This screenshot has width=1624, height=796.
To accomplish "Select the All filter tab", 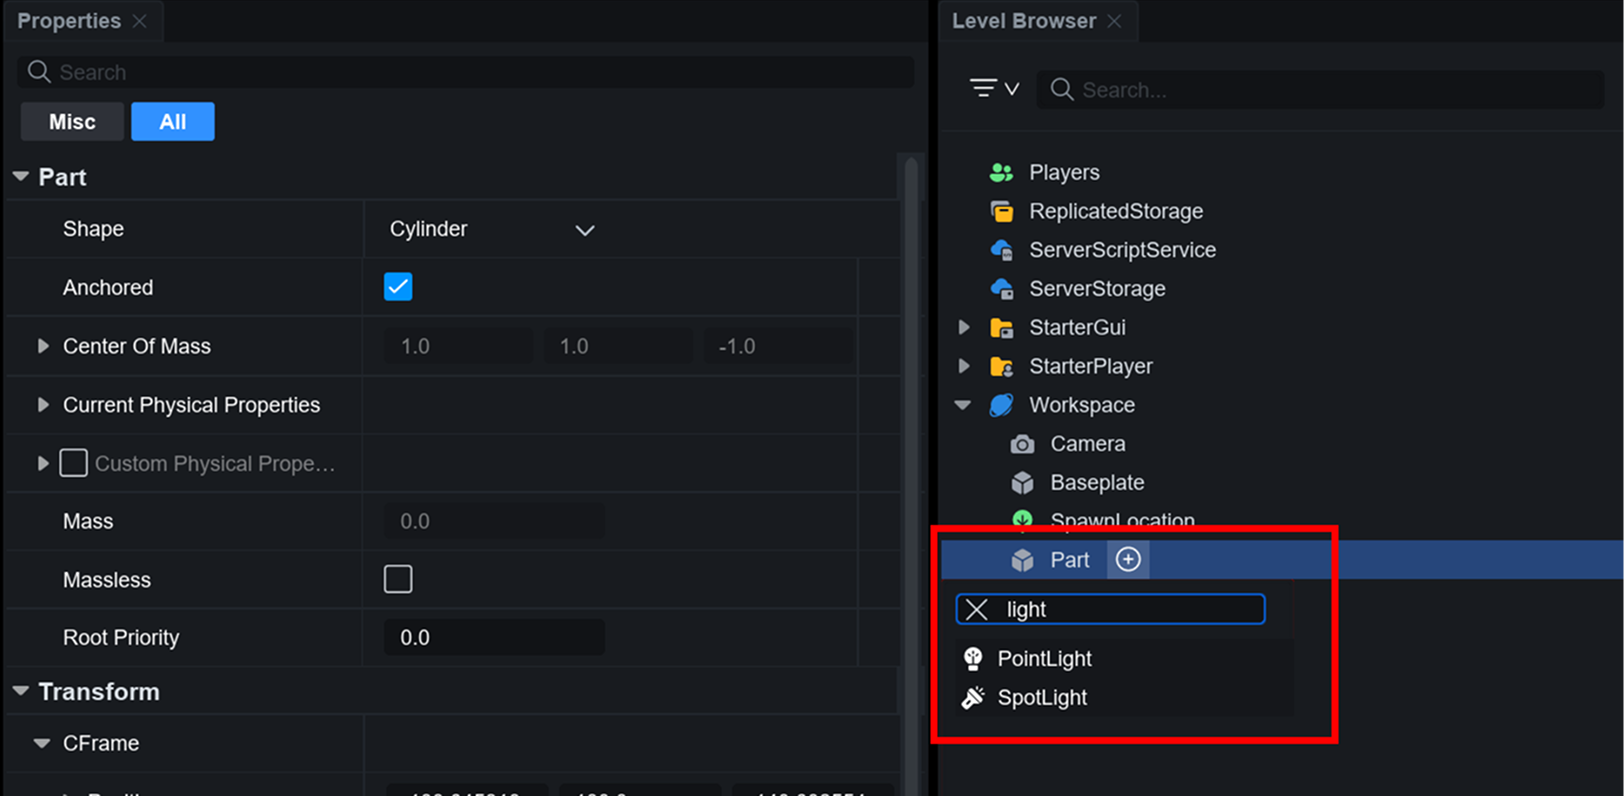I will pos(172,122).
